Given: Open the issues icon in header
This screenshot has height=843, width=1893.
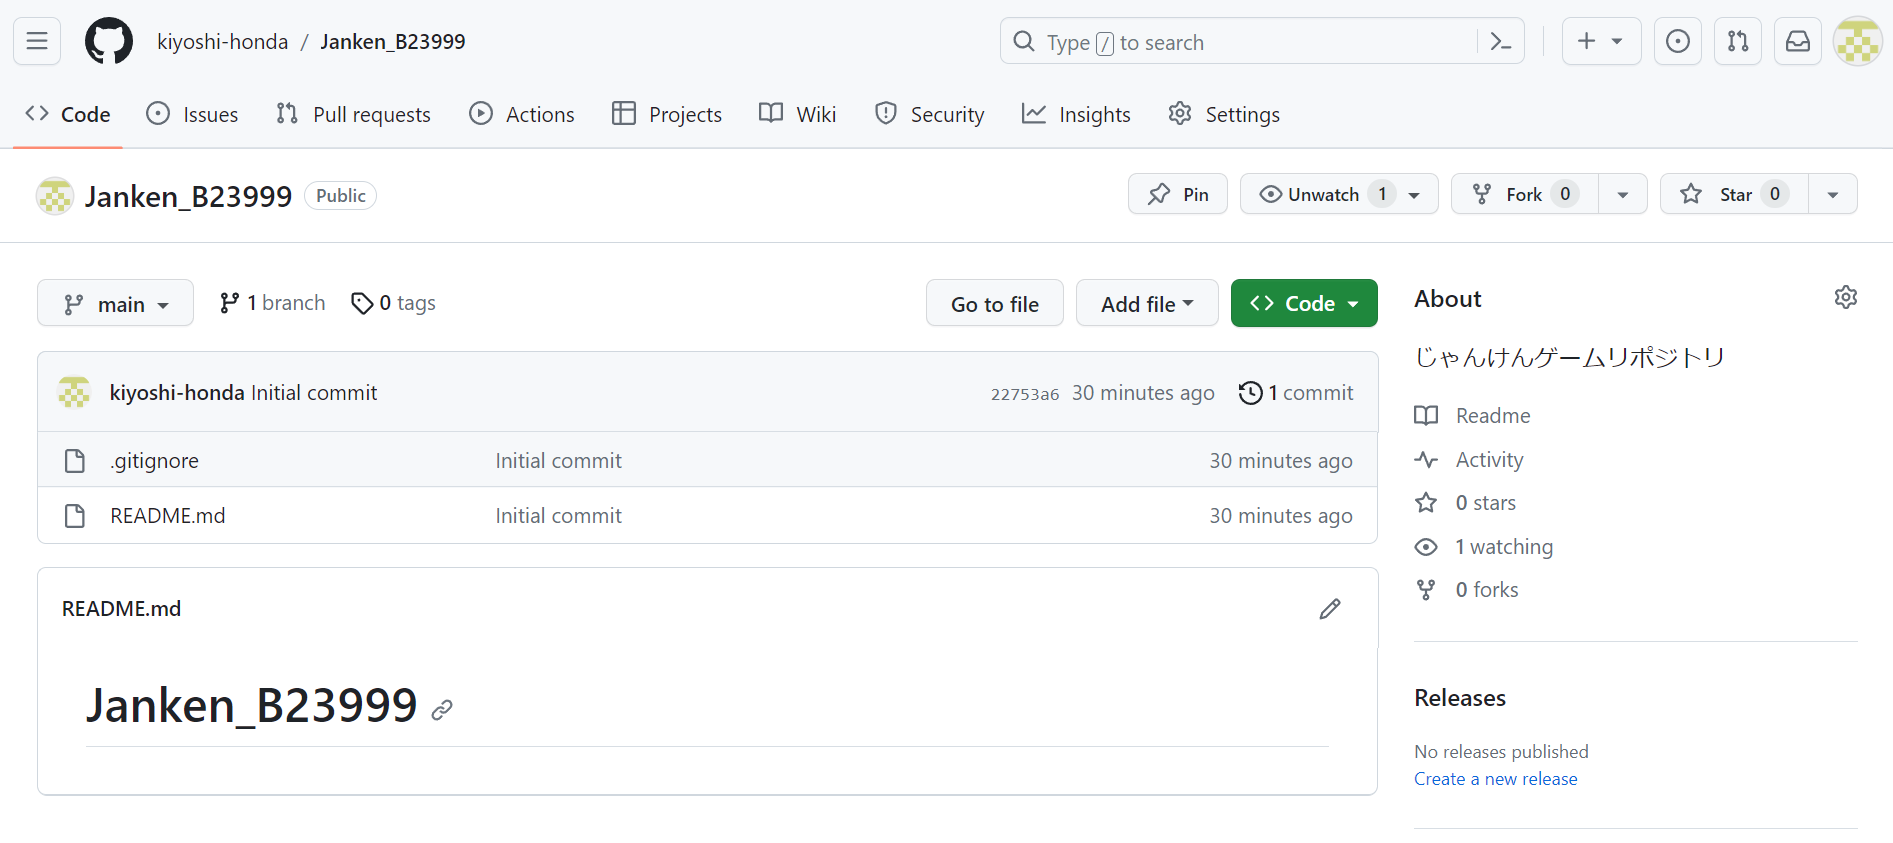Looking at the screenshot, I should click(1677, 41).
